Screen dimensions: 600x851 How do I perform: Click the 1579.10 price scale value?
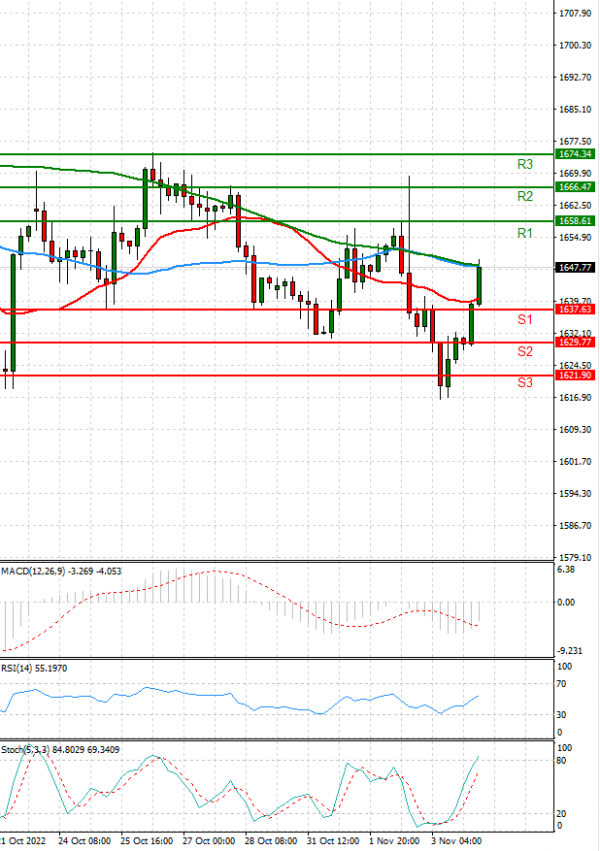point(575,558)
